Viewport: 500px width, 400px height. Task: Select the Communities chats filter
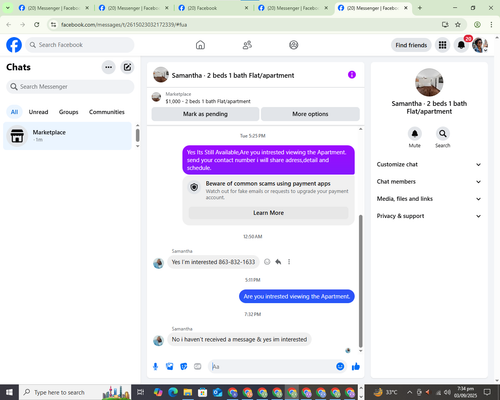tap(107, 112)
